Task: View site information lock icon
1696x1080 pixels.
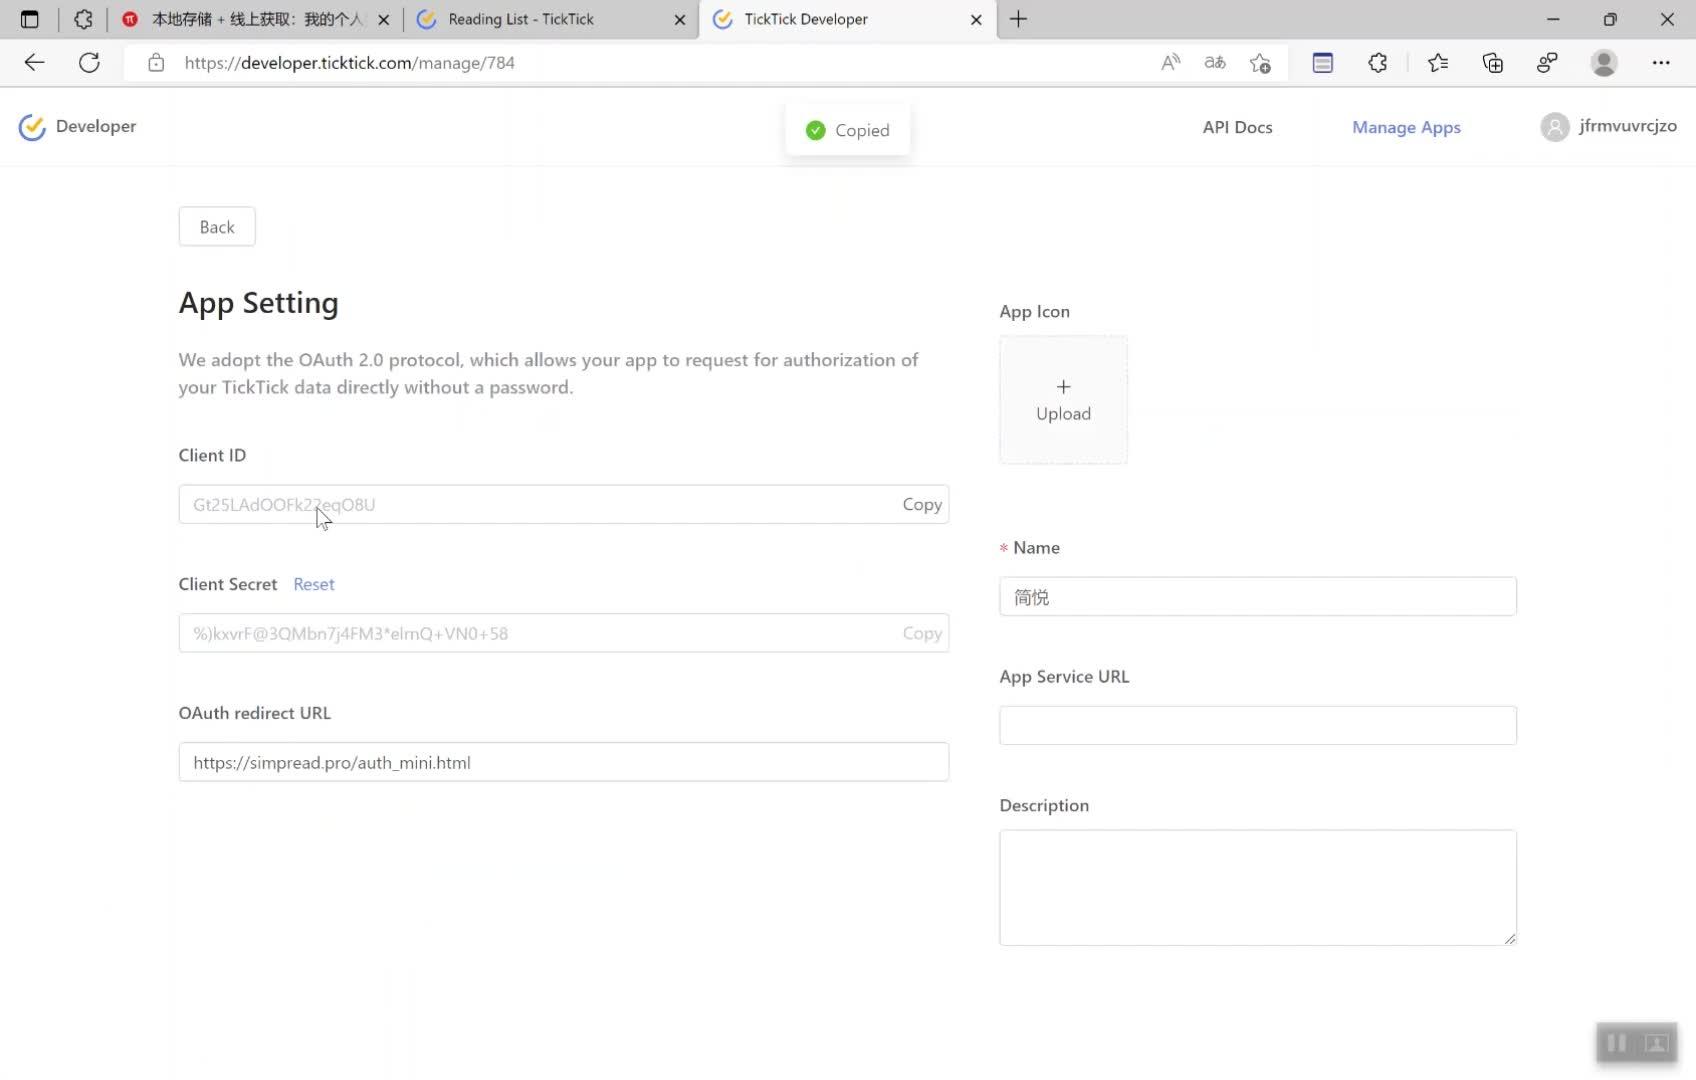Action: tap(156, 63)
